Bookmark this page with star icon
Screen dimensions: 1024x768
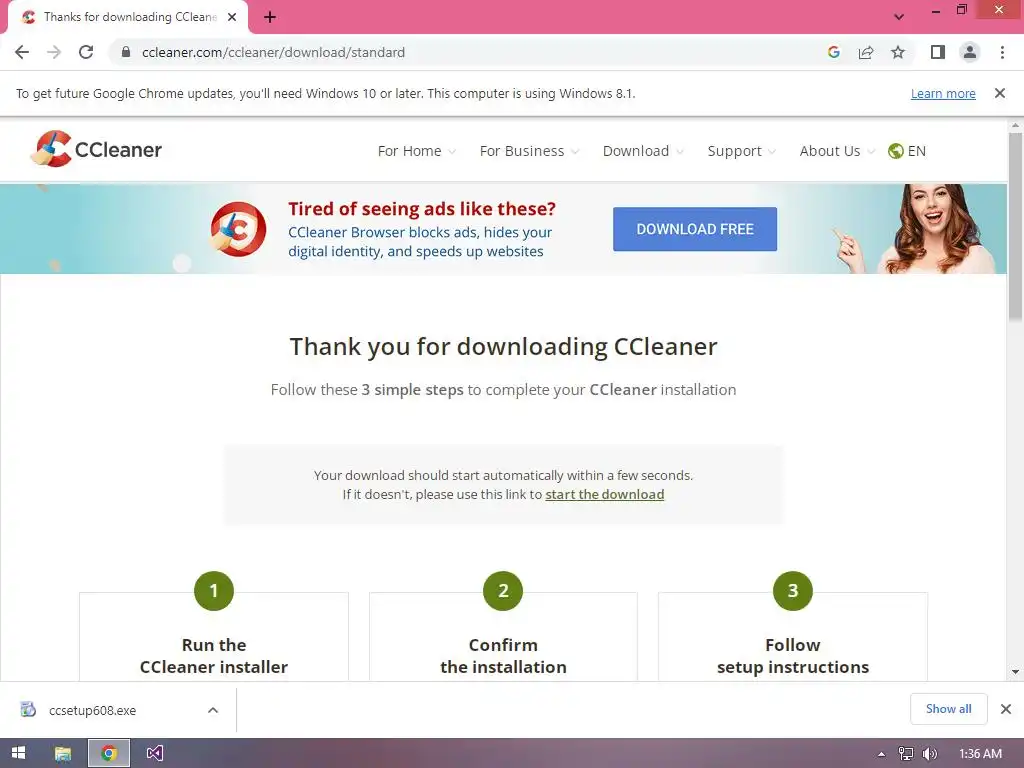[x=898, y=52]
